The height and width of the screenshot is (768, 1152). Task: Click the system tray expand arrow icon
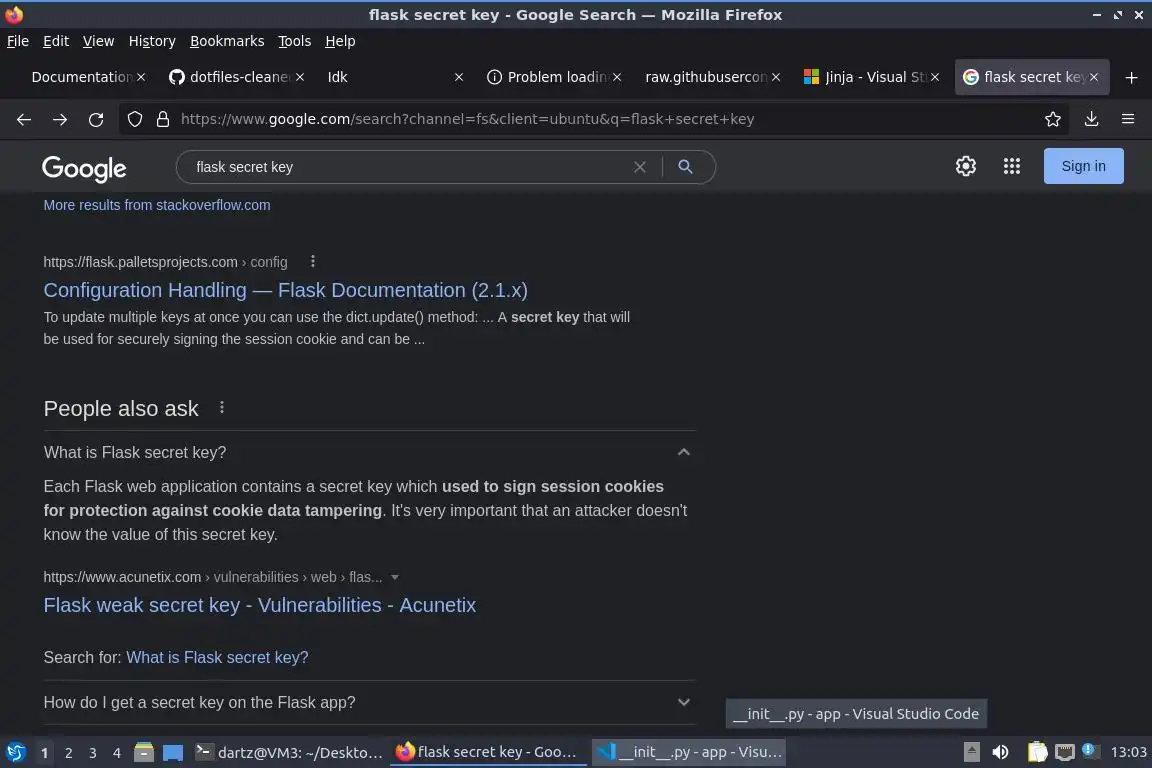(971, 752)
